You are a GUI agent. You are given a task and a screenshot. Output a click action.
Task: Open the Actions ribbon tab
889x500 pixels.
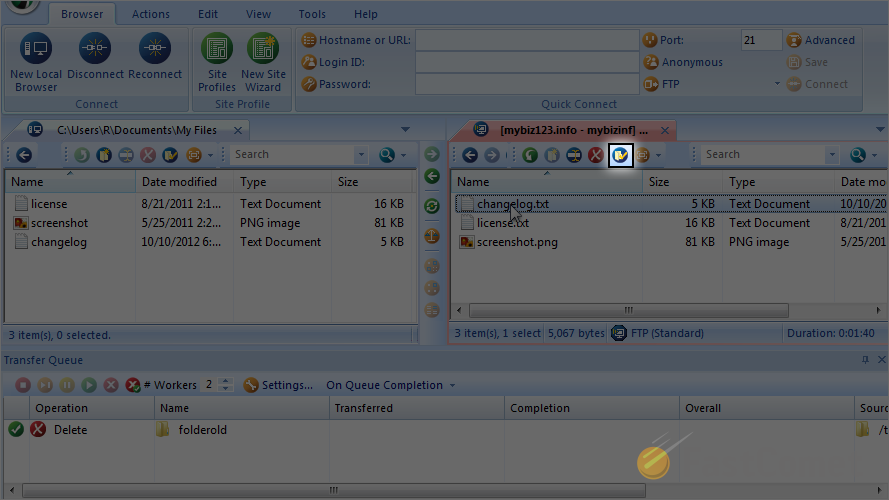click(x=151, y=14)
